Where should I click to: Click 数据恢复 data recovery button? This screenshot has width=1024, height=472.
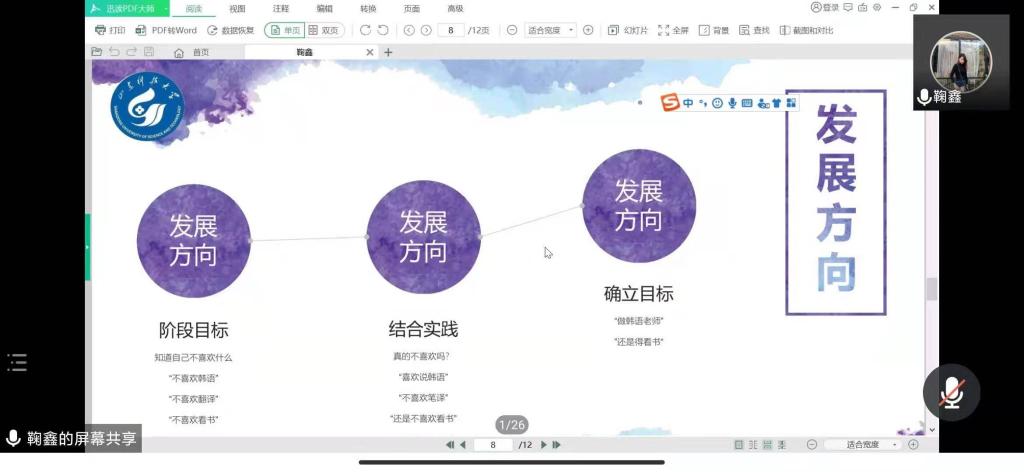pyautogui.click(x=230, y=30)
